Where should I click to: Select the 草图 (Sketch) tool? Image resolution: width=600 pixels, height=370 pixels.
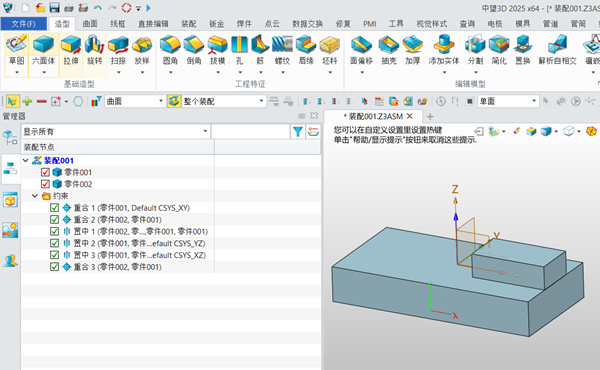(x=16, y=50)
